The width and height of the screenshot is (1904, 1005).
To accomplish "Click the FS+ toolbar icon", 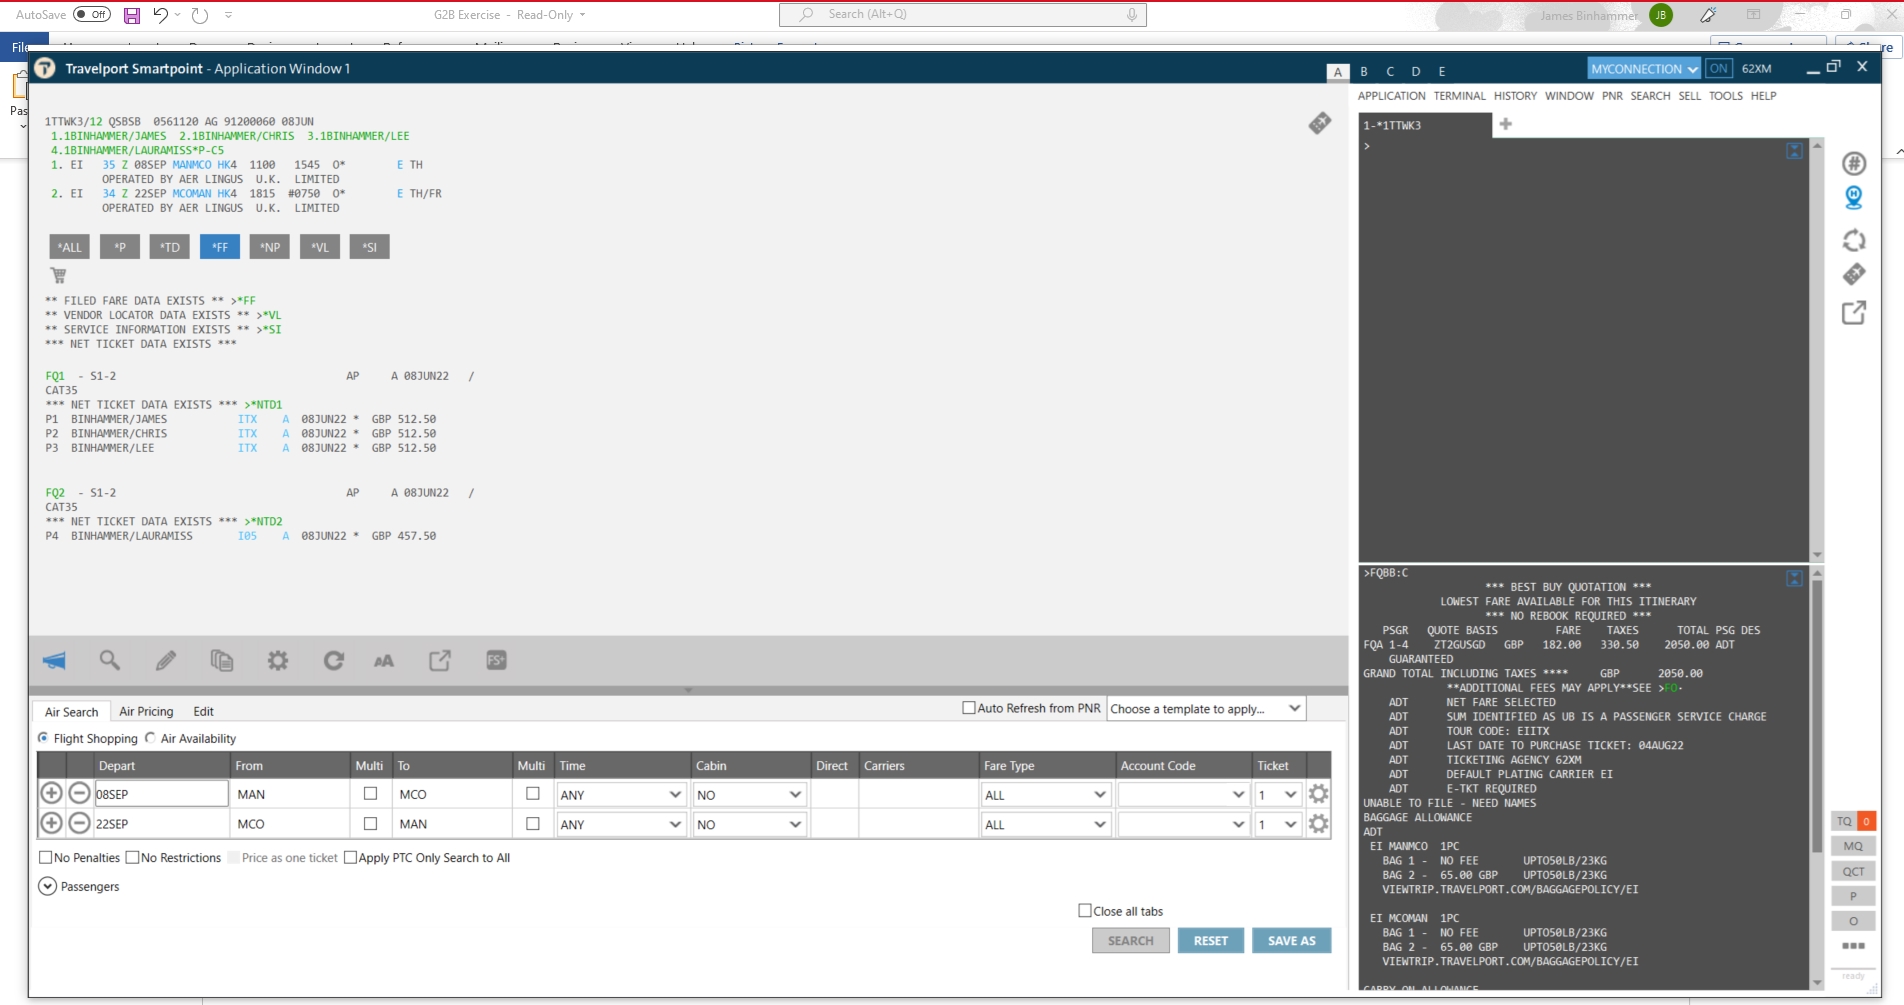I will click(496, 660).
